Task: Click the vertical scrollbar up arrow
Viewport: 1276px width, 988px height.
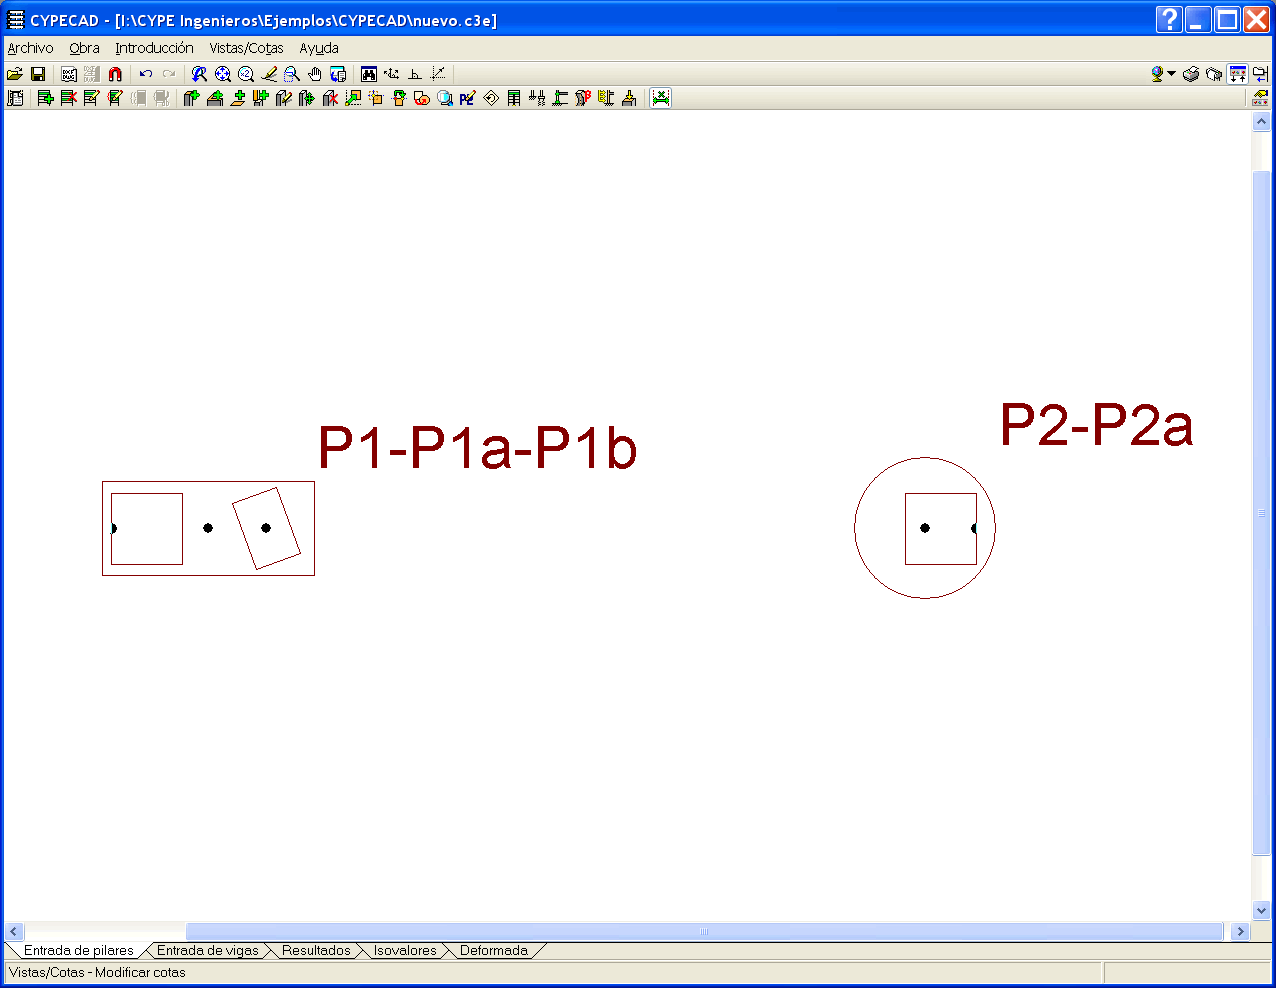Action: pyautogui.click(x=1261, y=121)
